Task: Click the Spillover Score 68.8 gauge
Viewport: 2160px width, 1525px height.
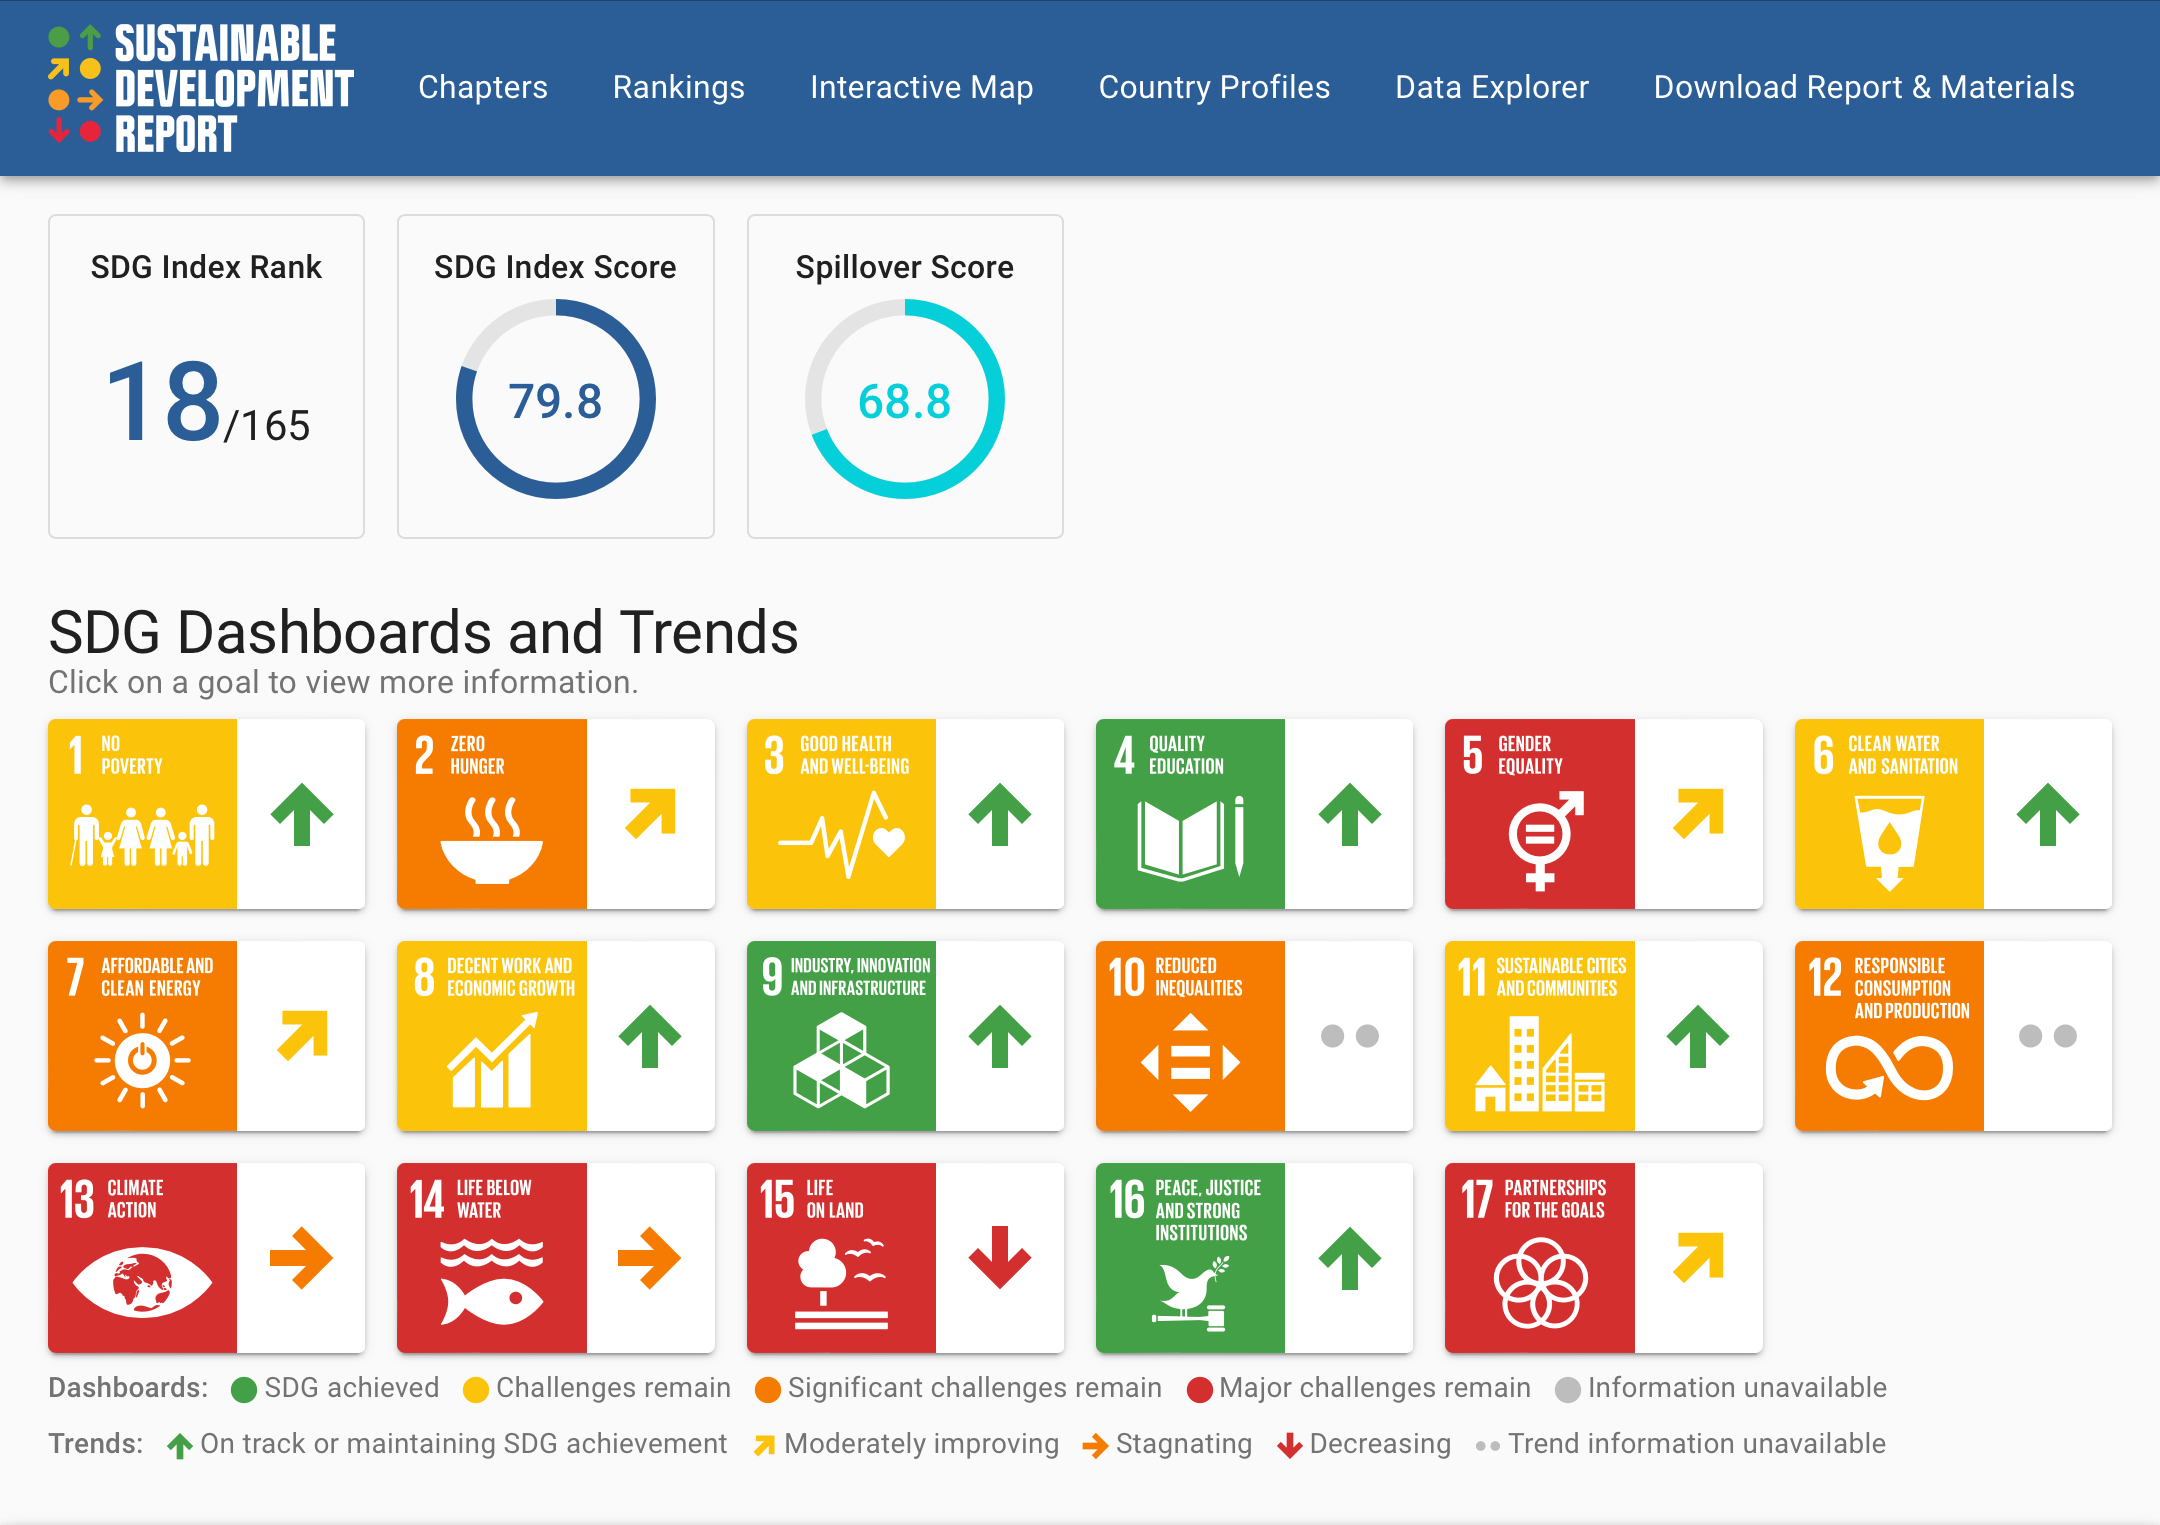Action: 905,399
